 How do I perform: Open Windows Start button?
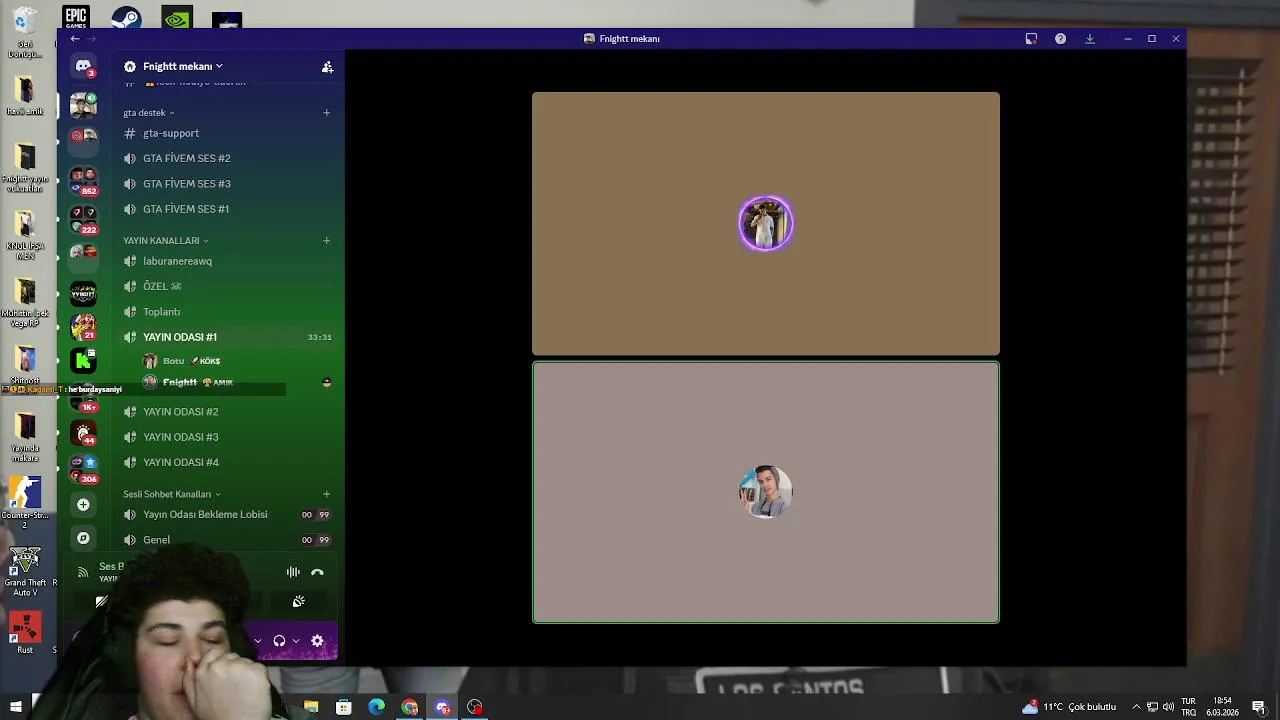[x=16, y=707]
